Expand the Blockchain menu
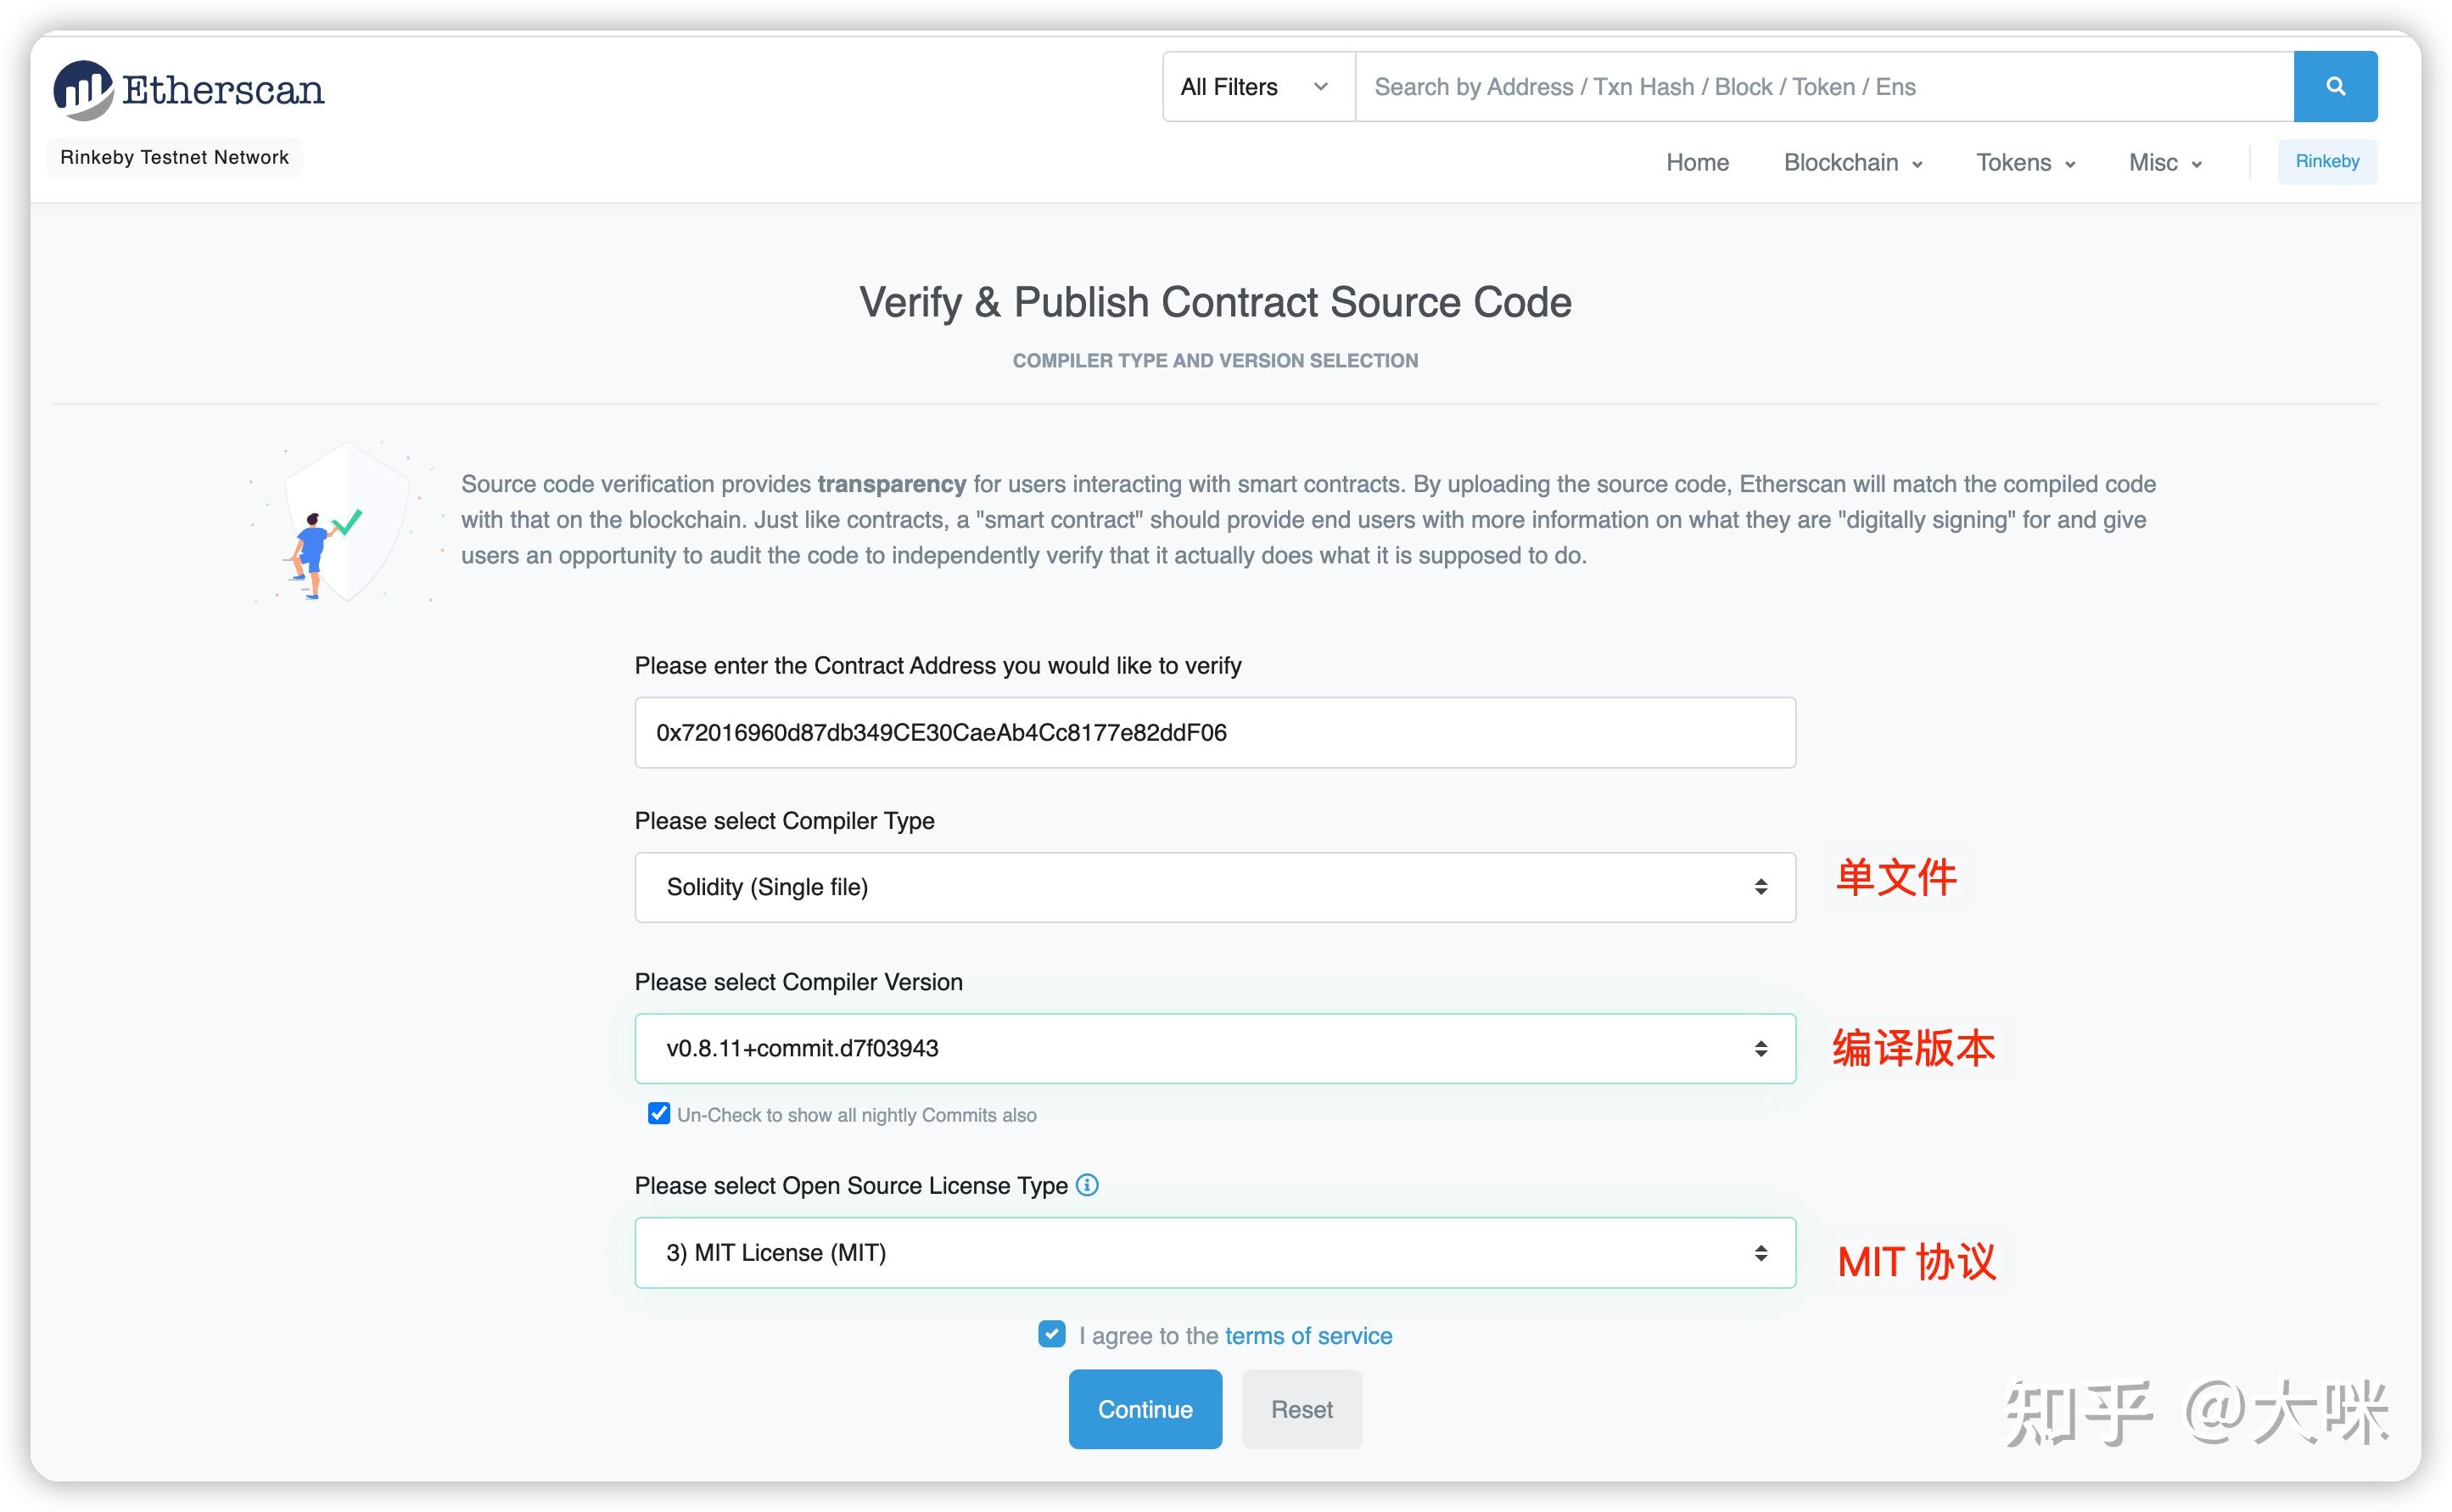2452x1512 pixels. coord(1851,162)
